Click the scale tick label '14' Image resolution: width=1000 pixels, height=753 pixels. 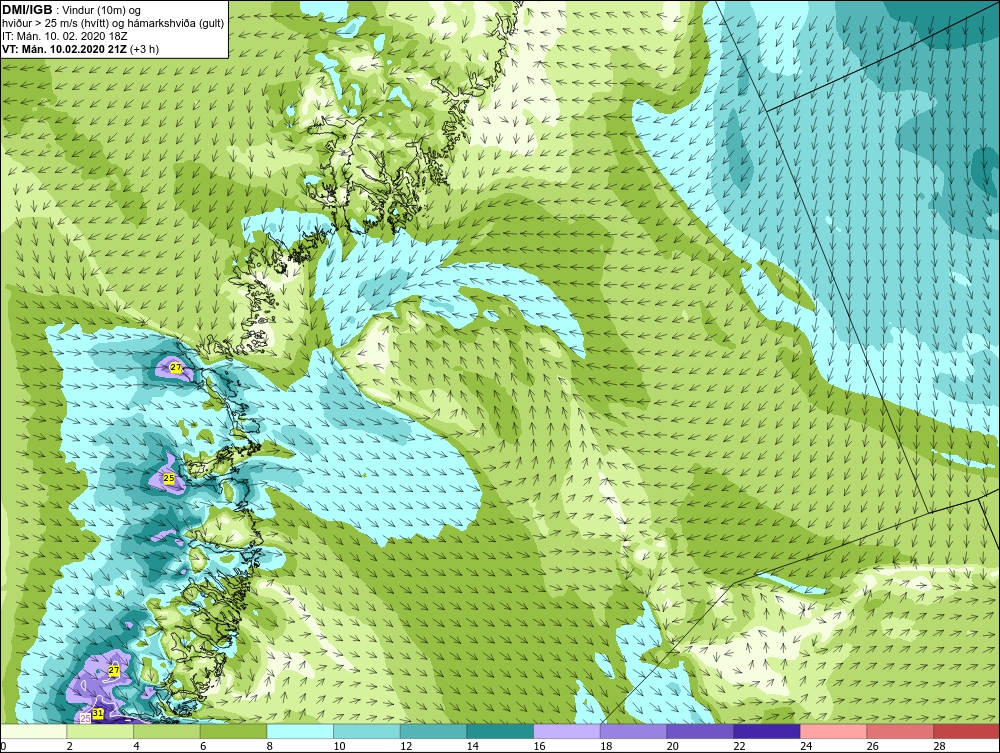[473, 746]
